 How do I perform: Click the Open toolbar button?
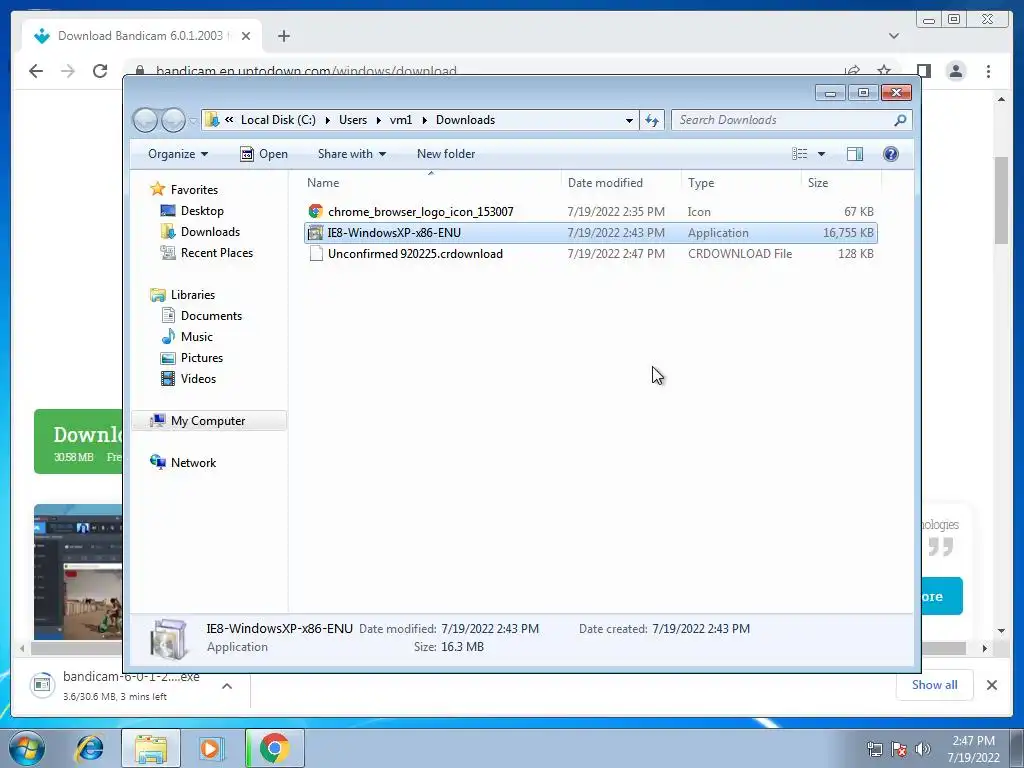click(264, 153)
